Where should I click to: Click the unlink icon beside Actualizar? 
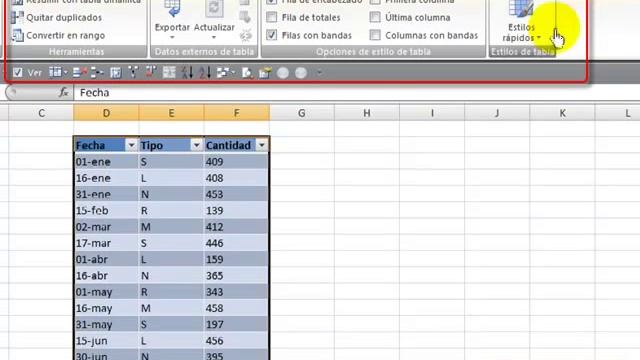(x=245, y=36)
